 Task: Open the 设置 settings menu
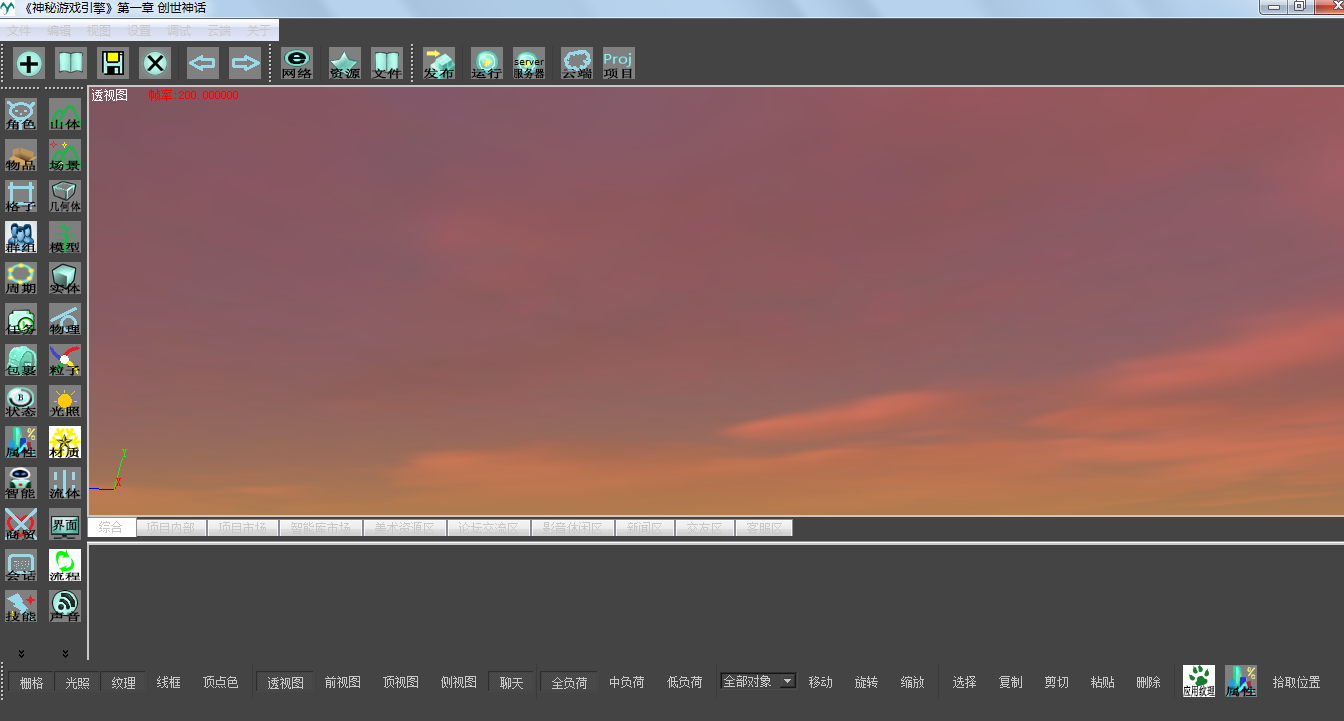(x=139, y=31)
